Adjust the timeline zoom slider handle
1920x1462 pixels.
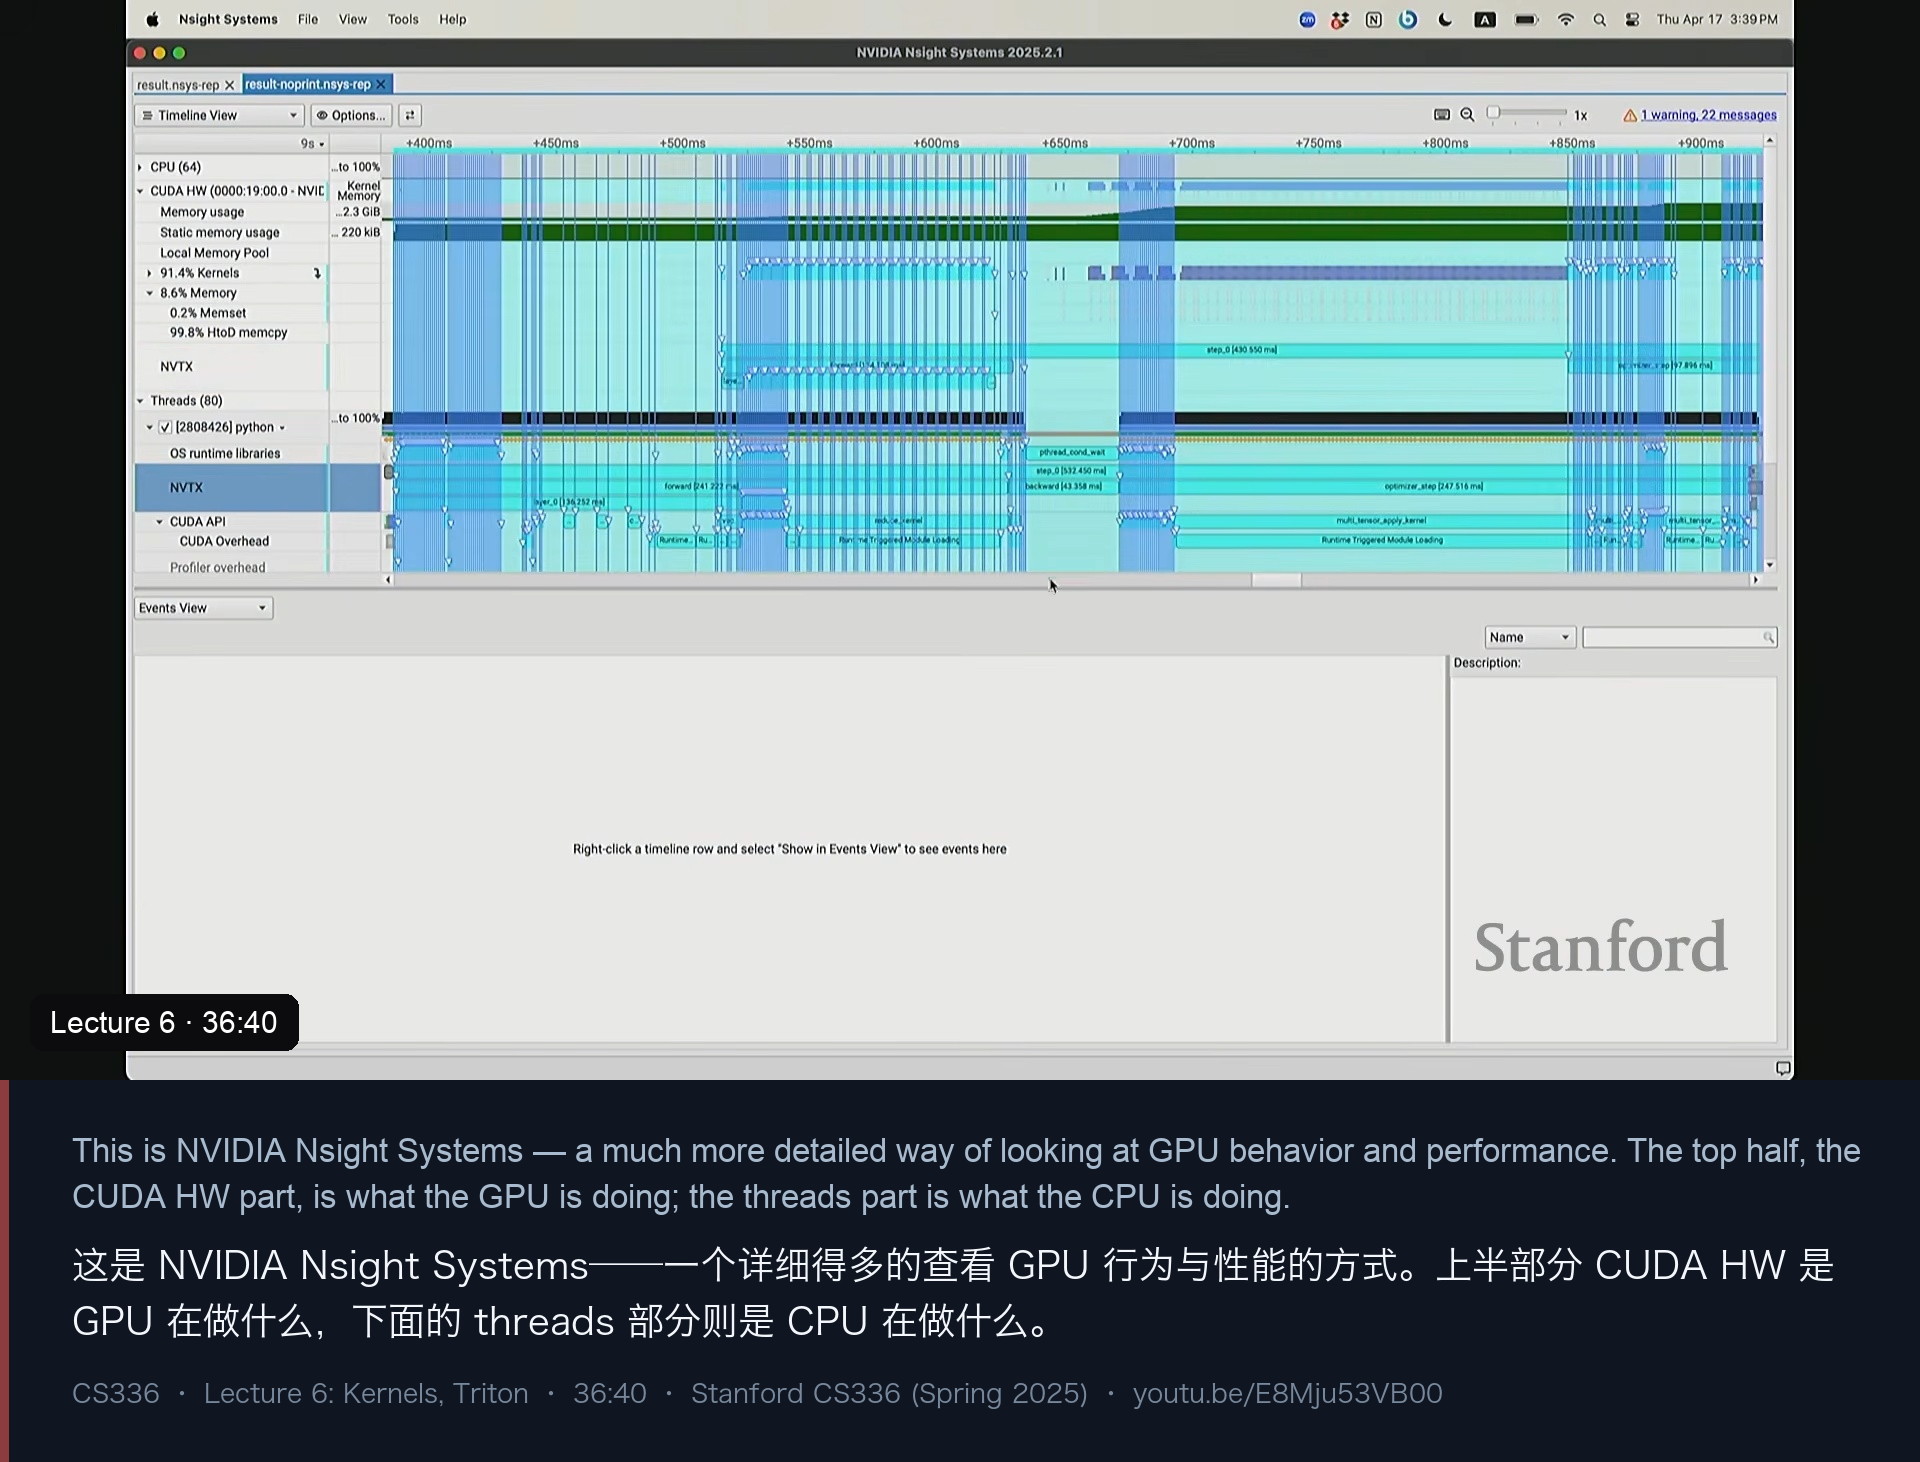(x=1493, y=113)
